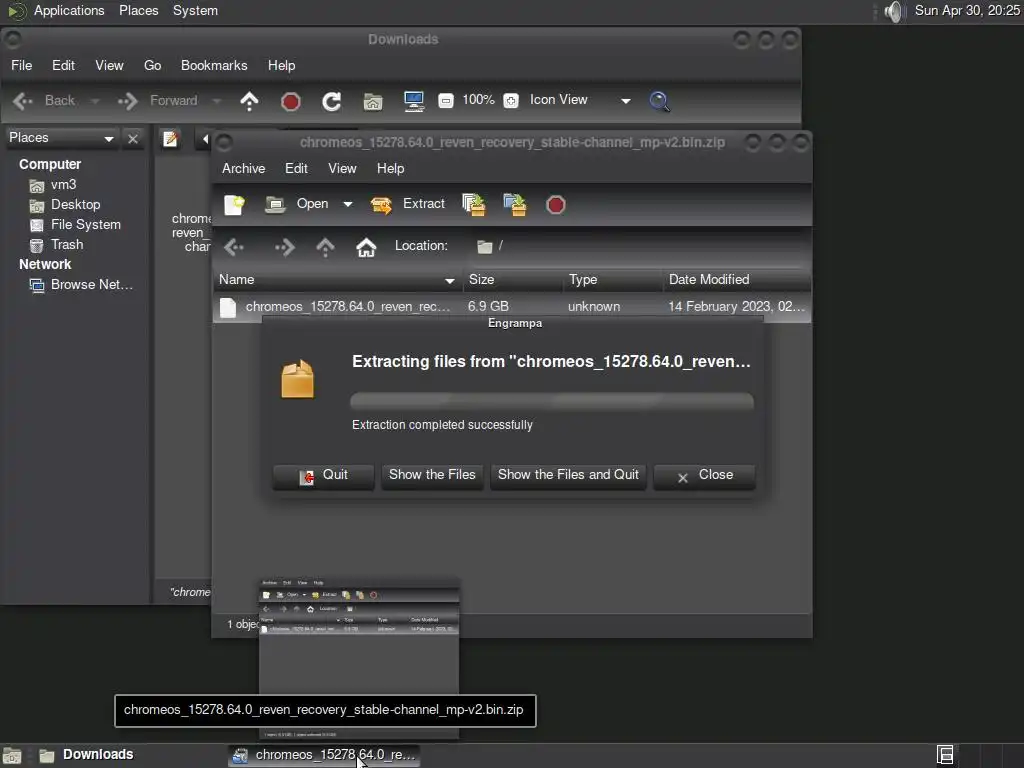Open the View menu in Downloads window
Viewport: 1024px width, 768px height.
pyautogui.click(x=109, y=65)
